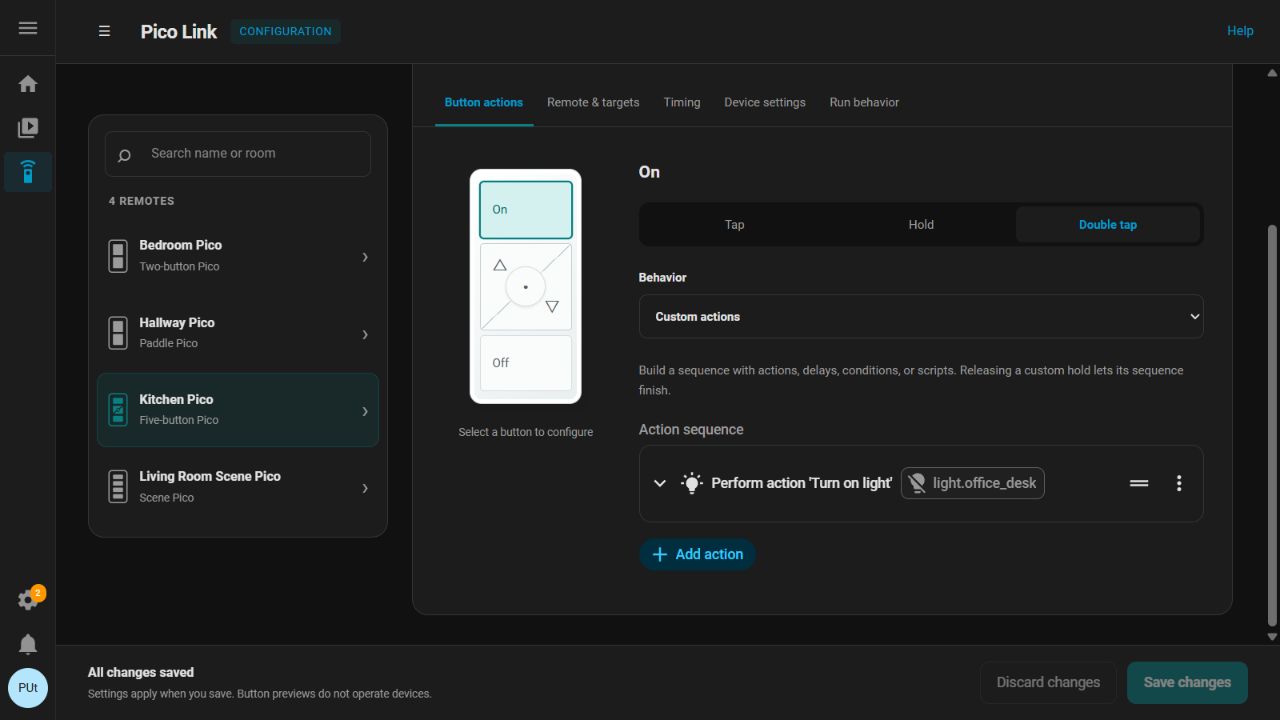Open Kitchen Pico via its chevron
The image size is (1280, 720).
(365, 411)
